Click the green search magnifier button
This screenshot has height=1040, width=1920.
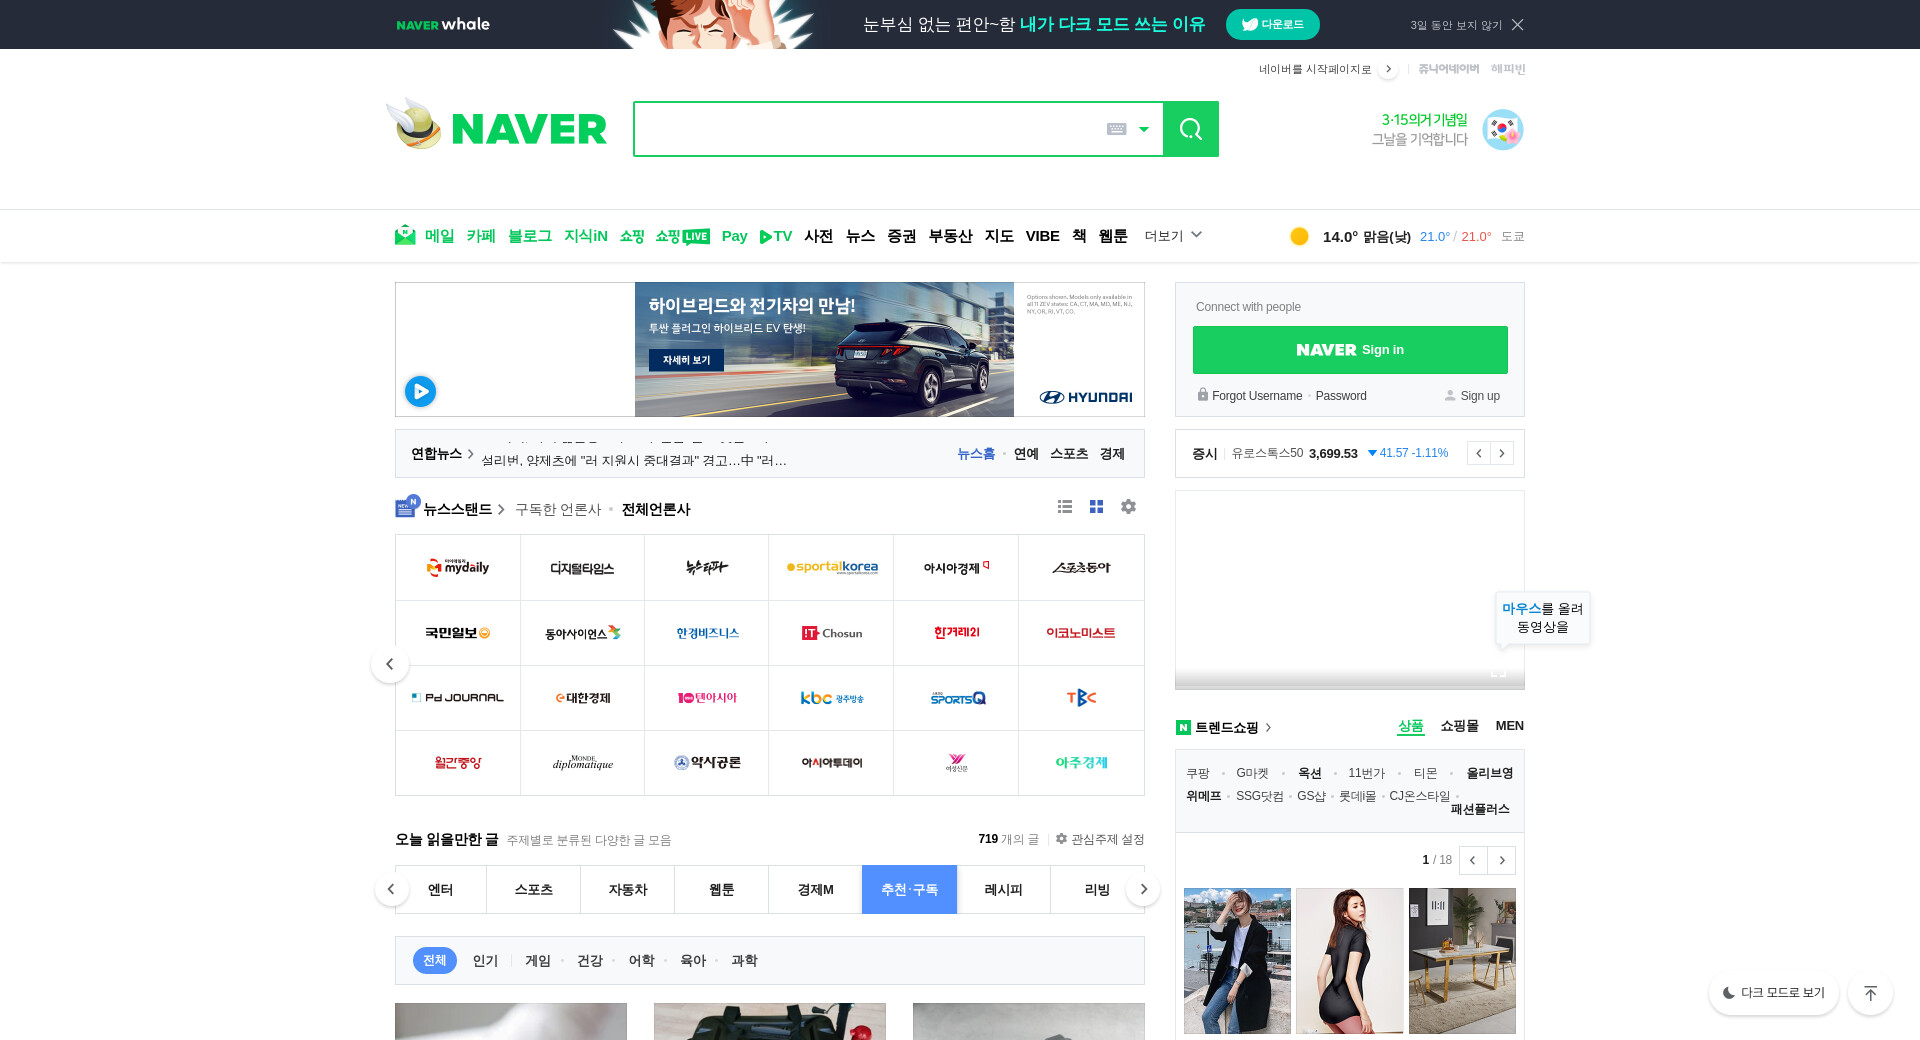[x=1190, y=129]
